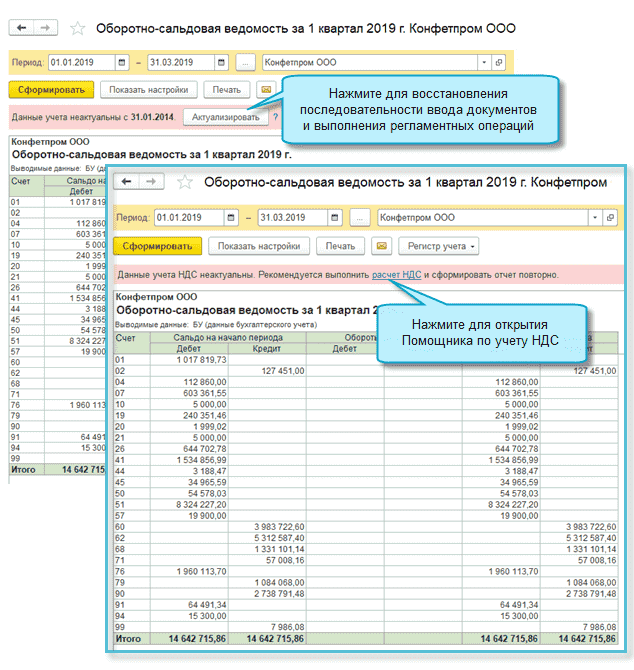Add rear window report to favorites star

click(77, 29)
